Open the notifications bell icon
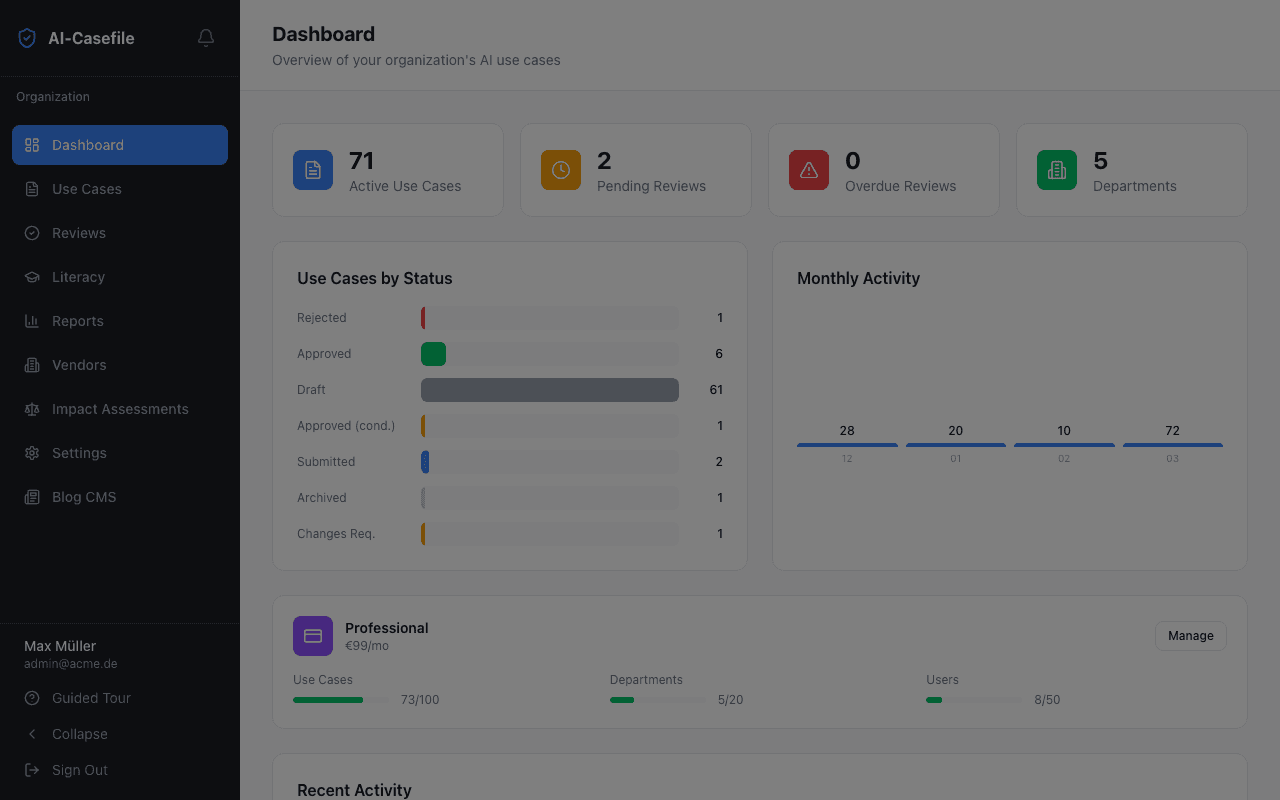This screenshot has height=800, width=1280. [205, 37]
